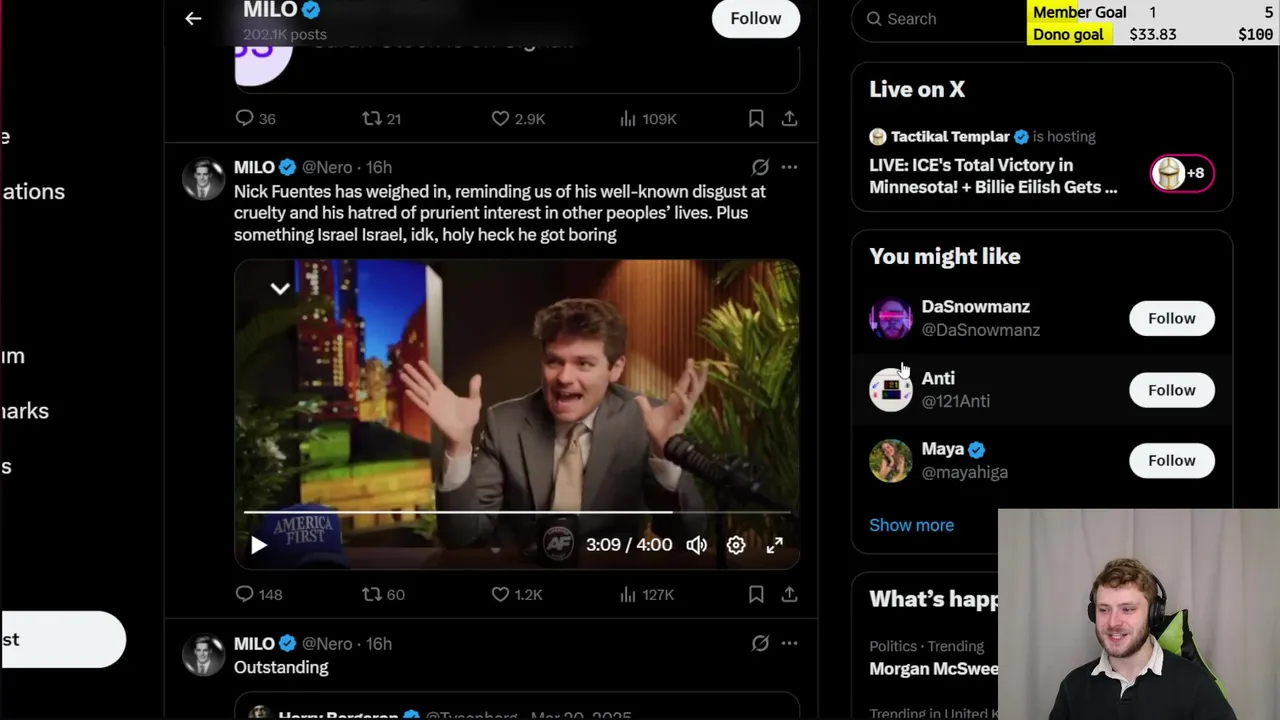Open Grok icon on Outstanding post

[x=760, y=644]
